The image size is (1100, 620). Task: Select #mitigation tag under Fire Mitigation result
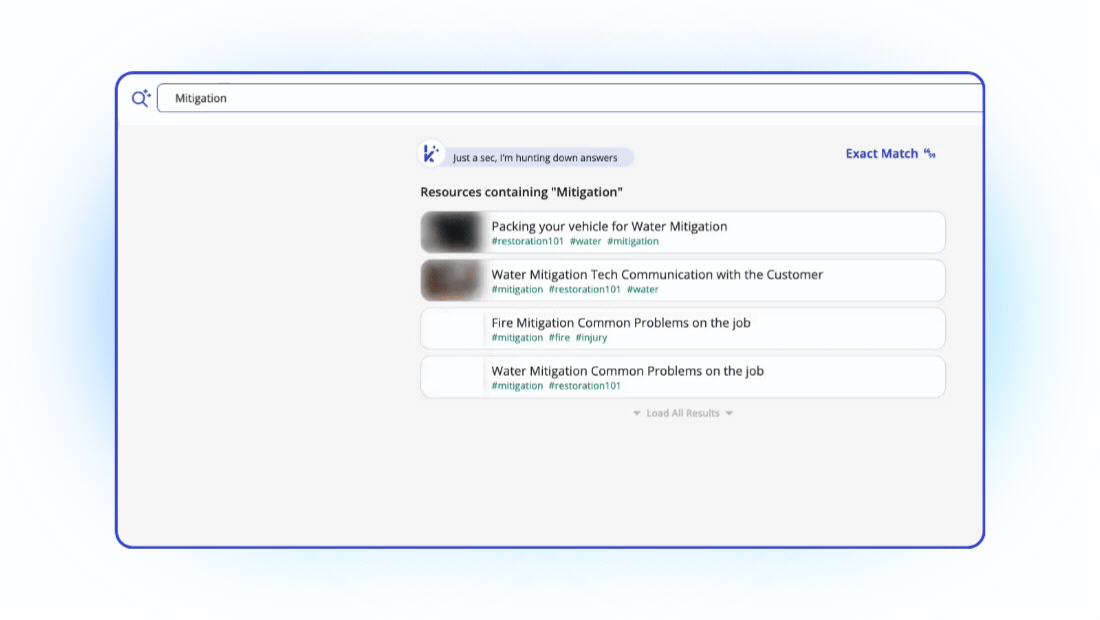point(517,338)
